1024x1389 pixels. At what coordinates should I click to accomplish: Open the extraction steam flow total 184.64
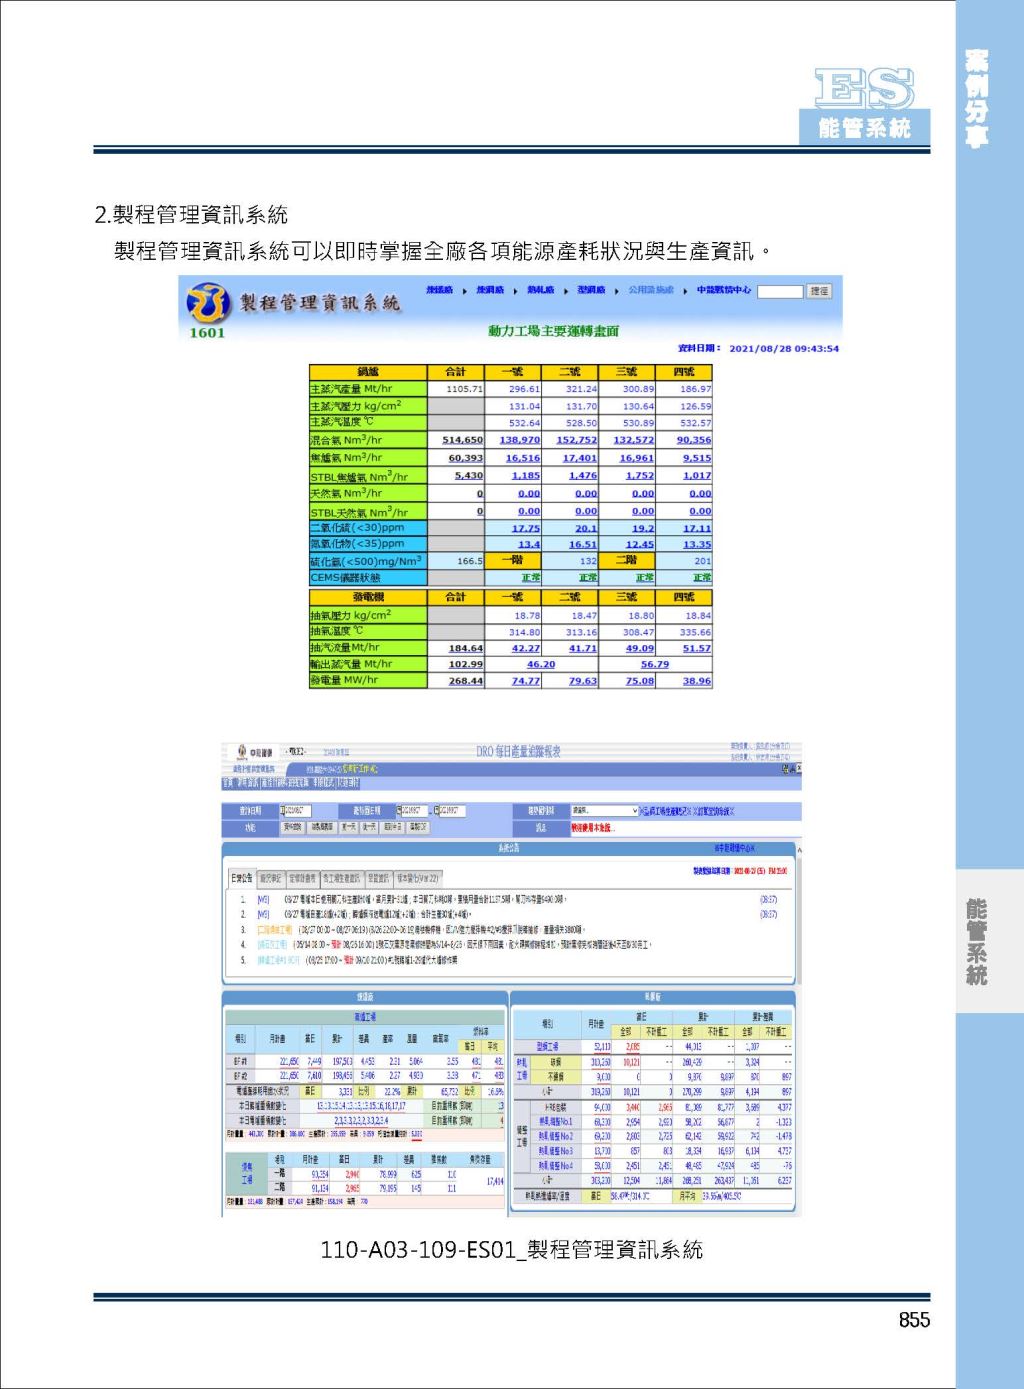pyautogui.click(x=466, y=648)
